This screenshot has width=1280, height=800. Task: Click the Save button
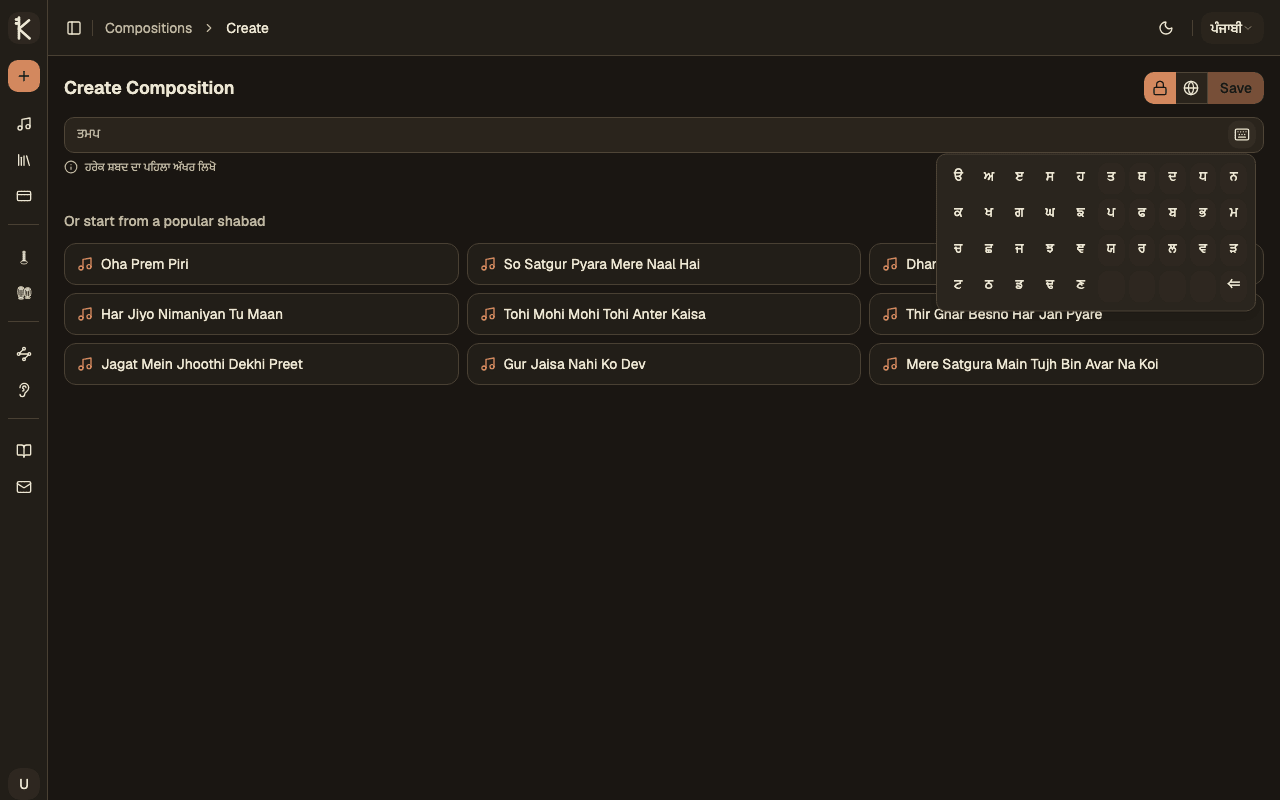pyautogui.click(x=1235, y=88)
